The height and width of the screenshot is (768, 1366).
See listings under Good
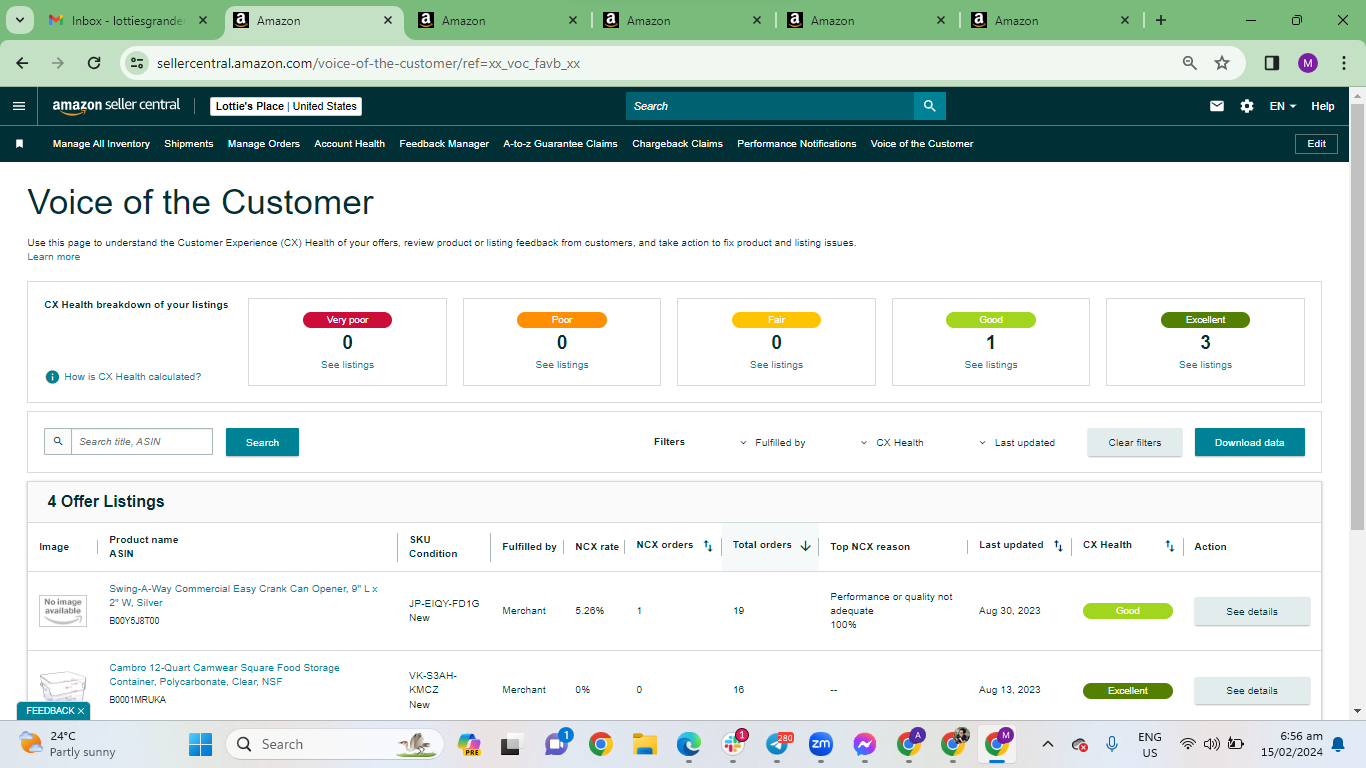pos(991,365)
